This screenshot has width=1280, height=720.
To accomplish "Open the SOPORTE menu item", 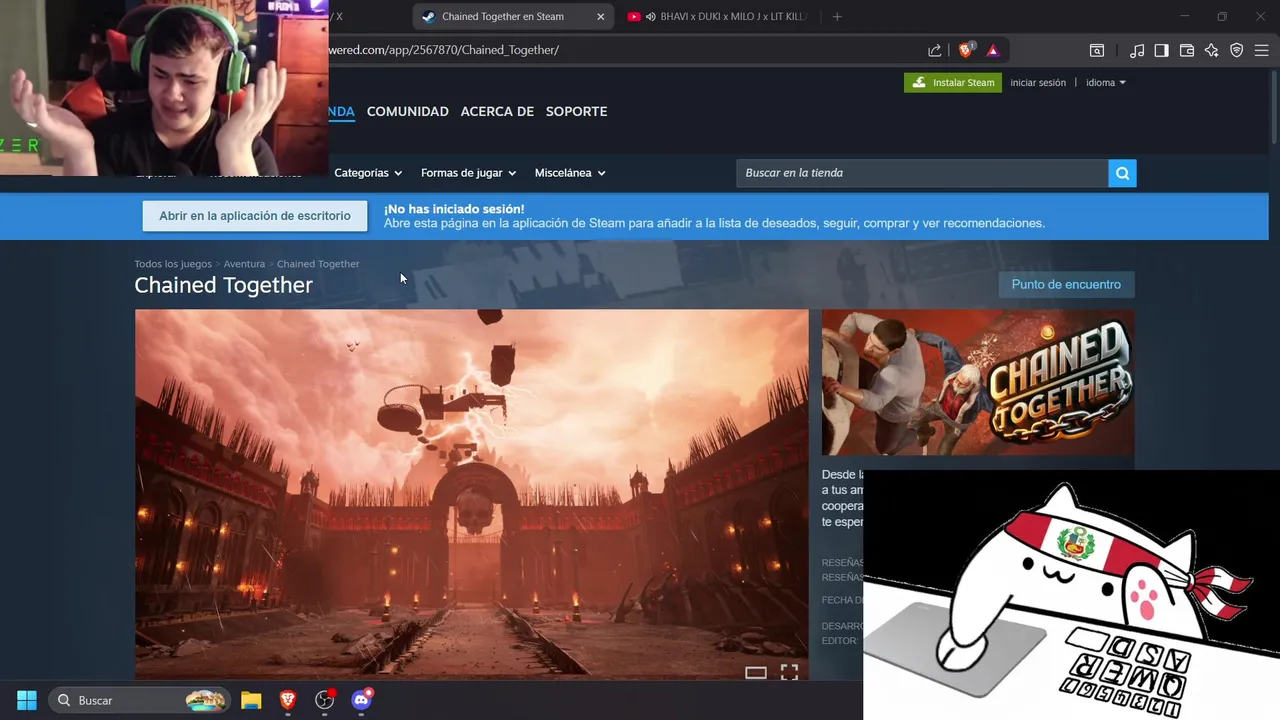I will pos(576,112).
